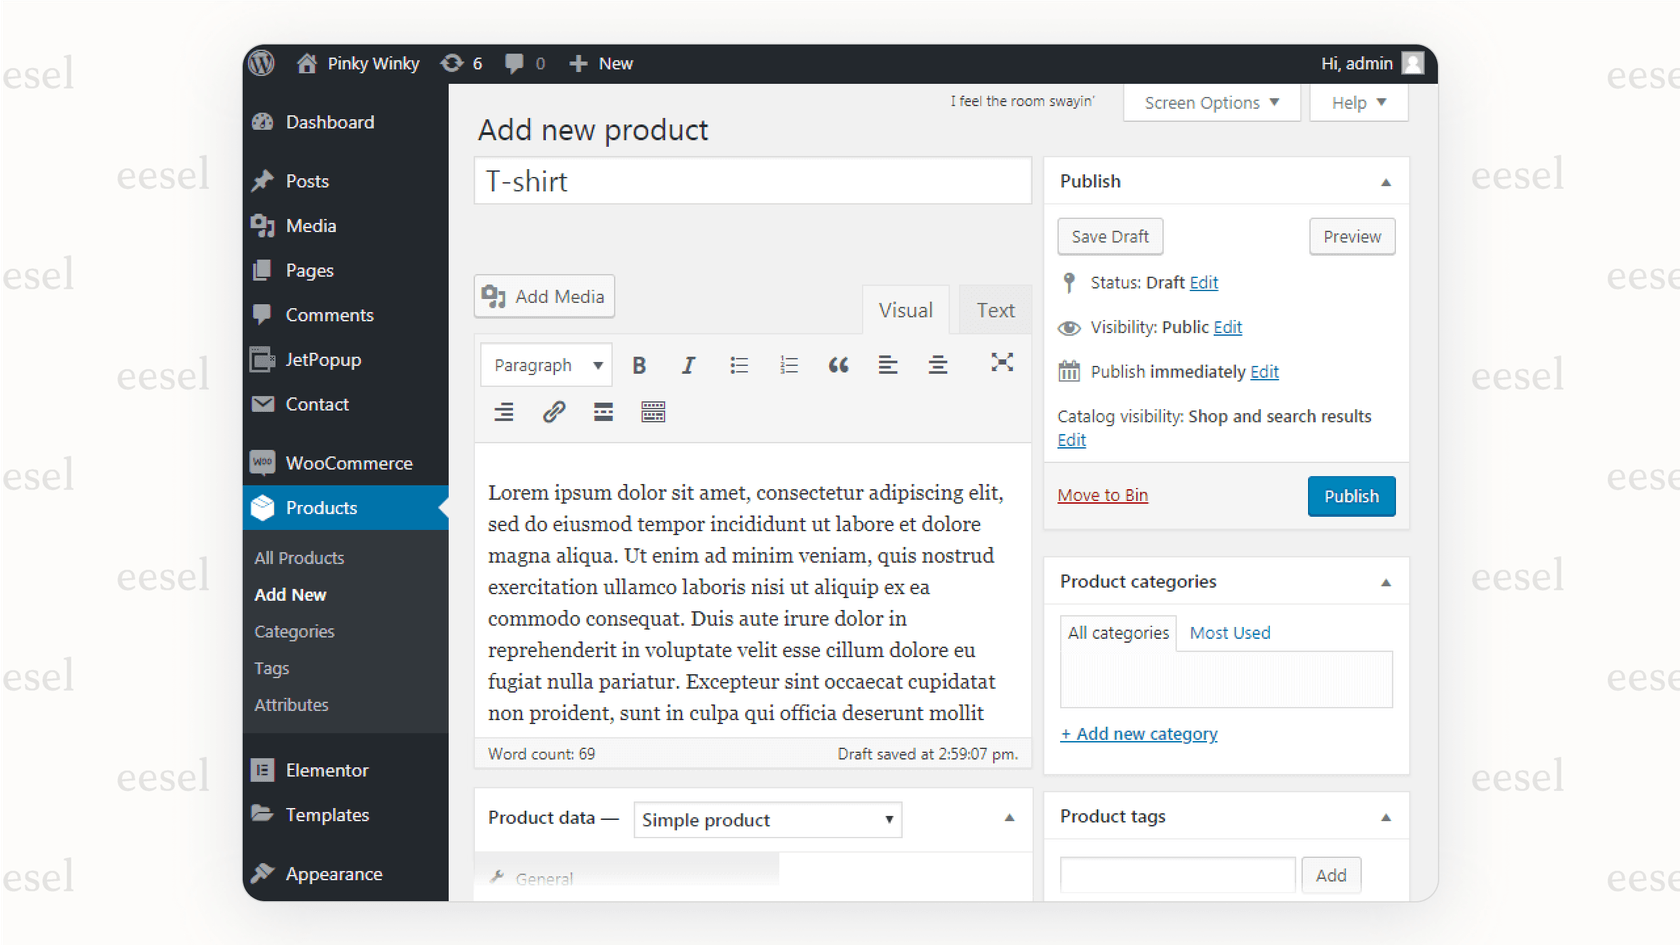The image size is (1680, 945).
Task: Collapse the Publish panel
Action: [1386, 181]
